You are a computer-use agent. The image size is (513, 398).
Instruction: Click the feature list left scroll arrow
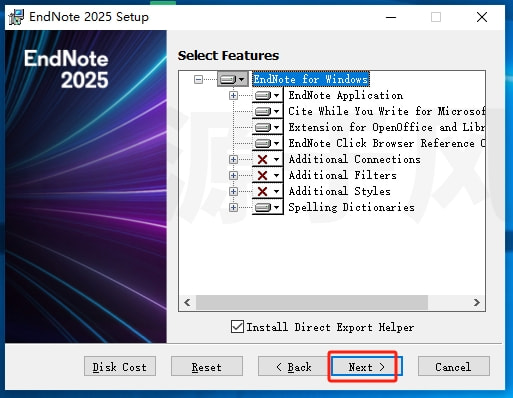pyautogui.click(x=187, y=302)
